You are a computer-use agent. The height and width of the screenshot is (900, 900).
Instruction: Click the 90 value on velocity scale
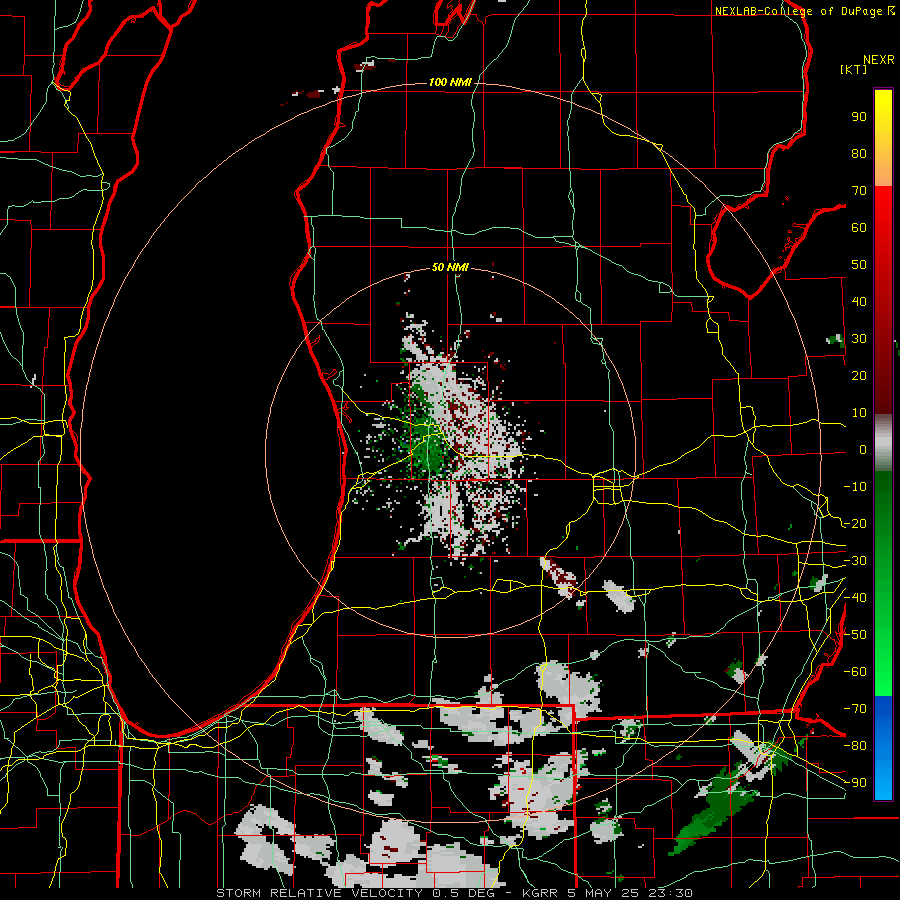click(x=859, y=117)
